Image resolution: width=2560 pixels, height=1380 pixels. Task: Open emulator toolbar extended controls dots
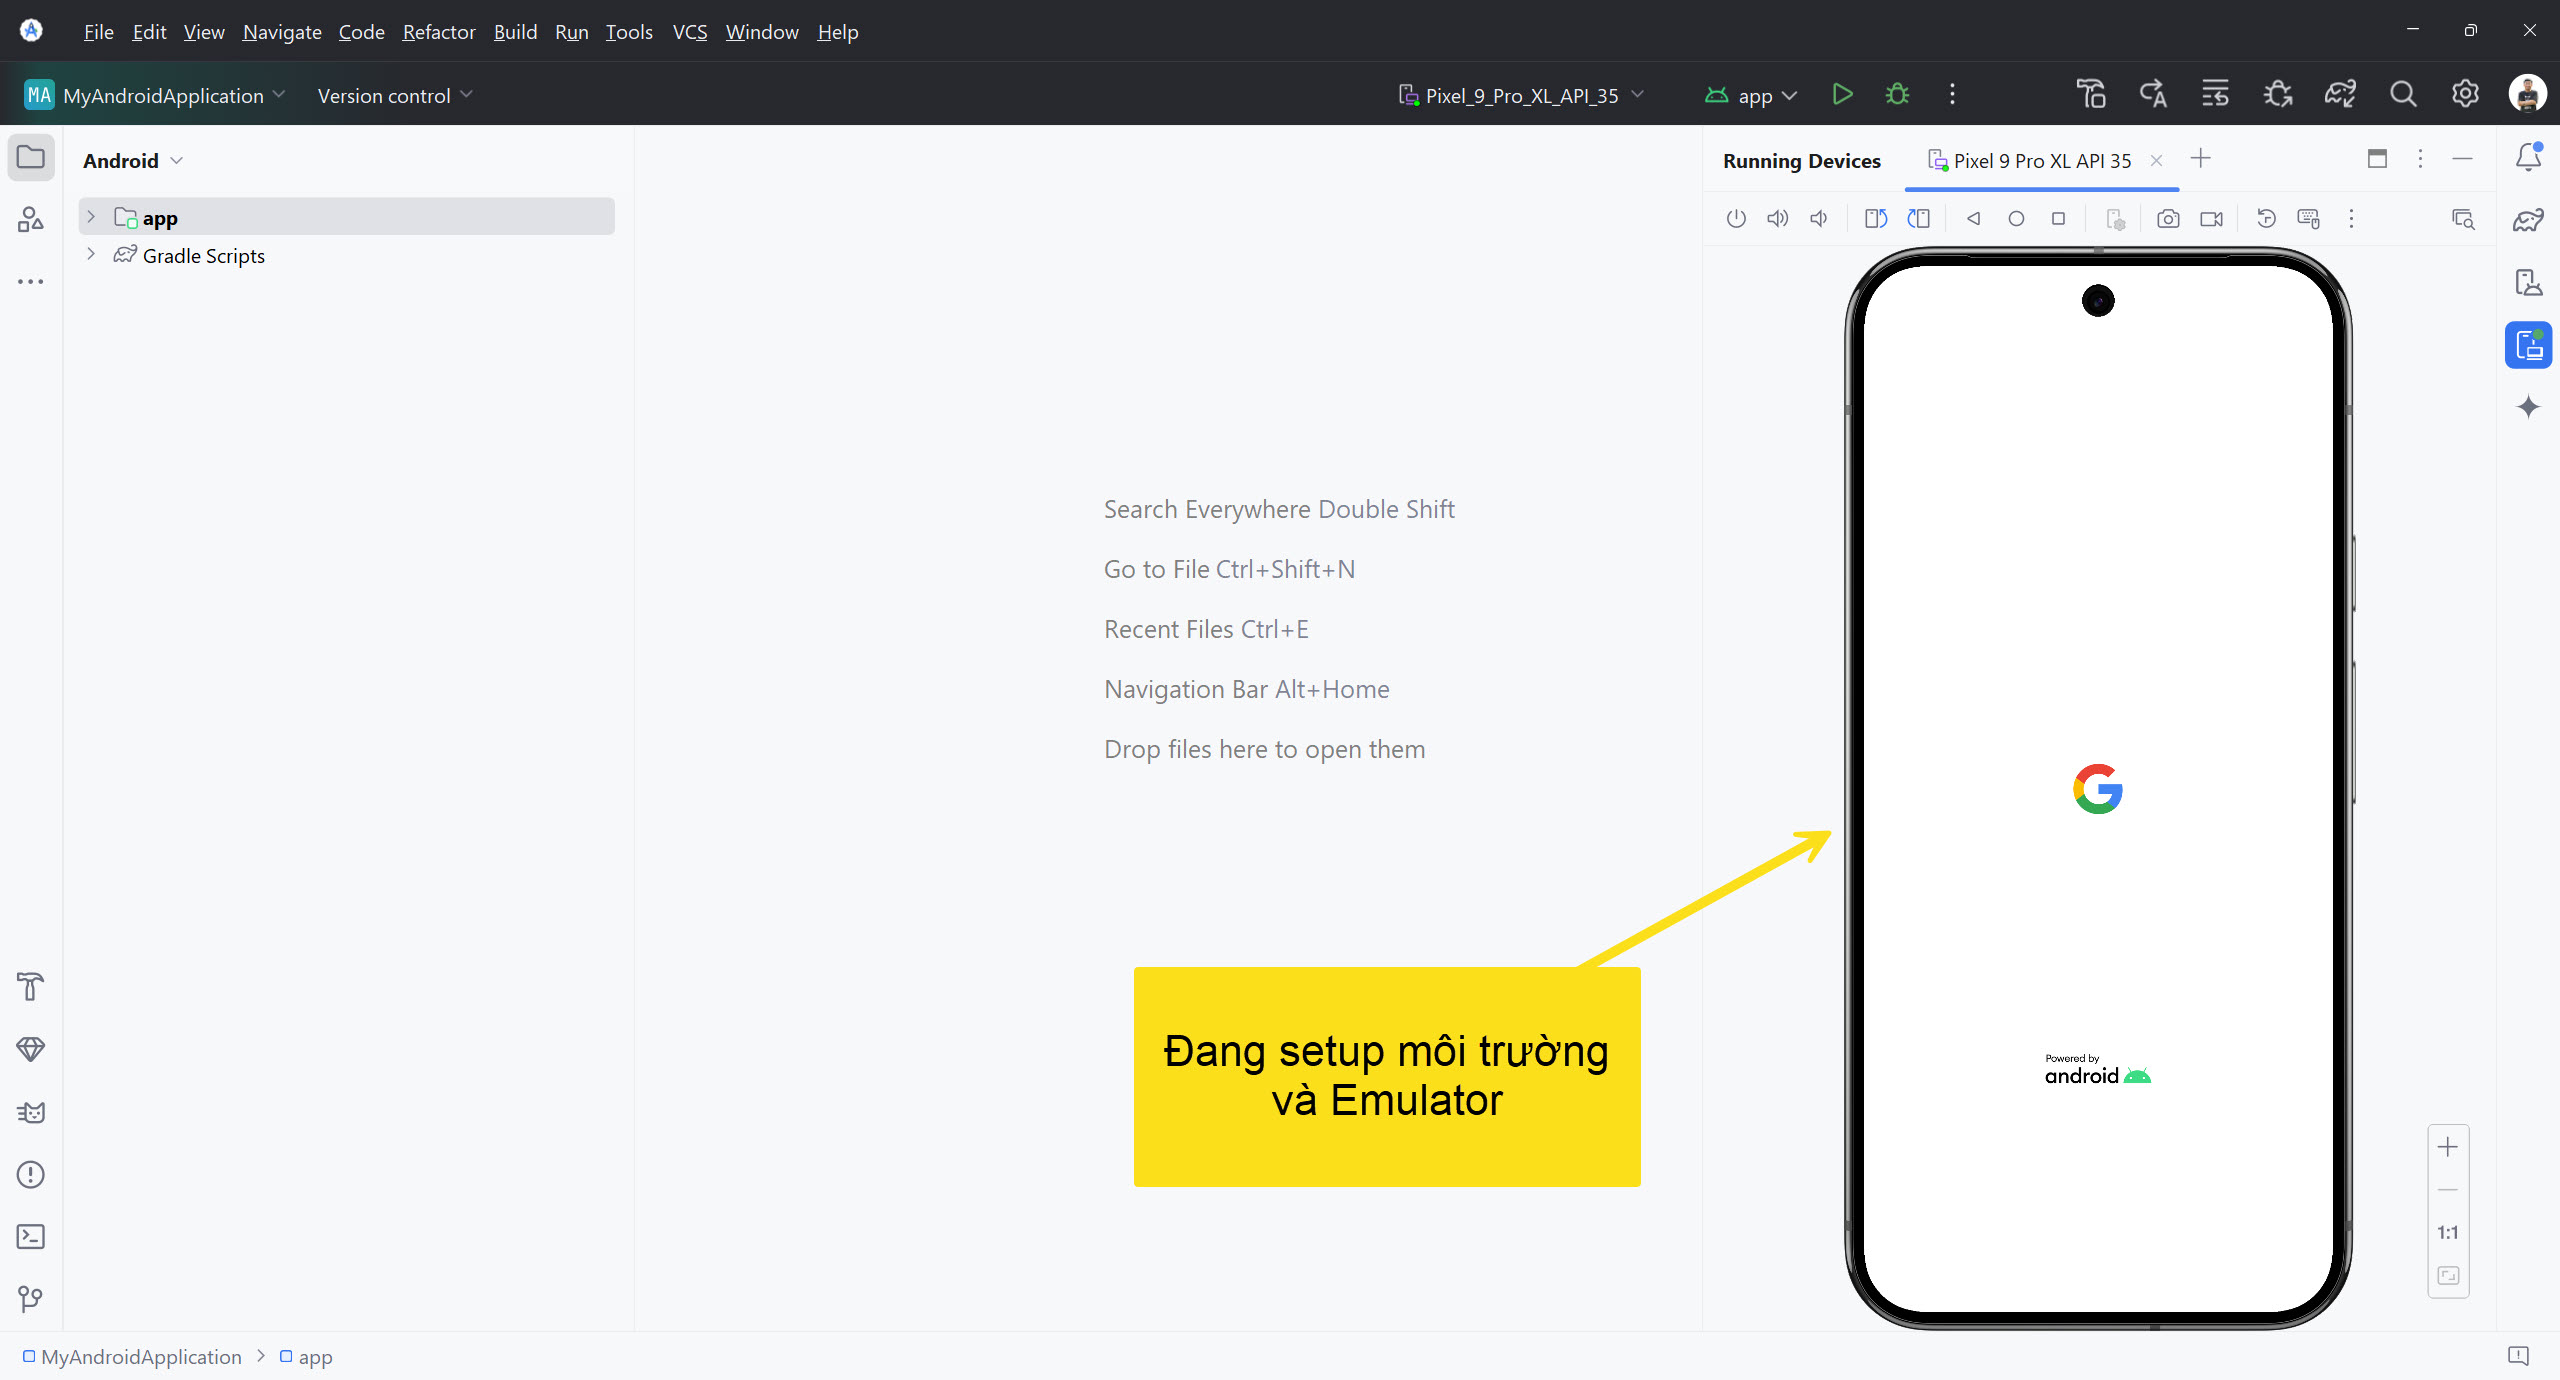coord(2351,218)
